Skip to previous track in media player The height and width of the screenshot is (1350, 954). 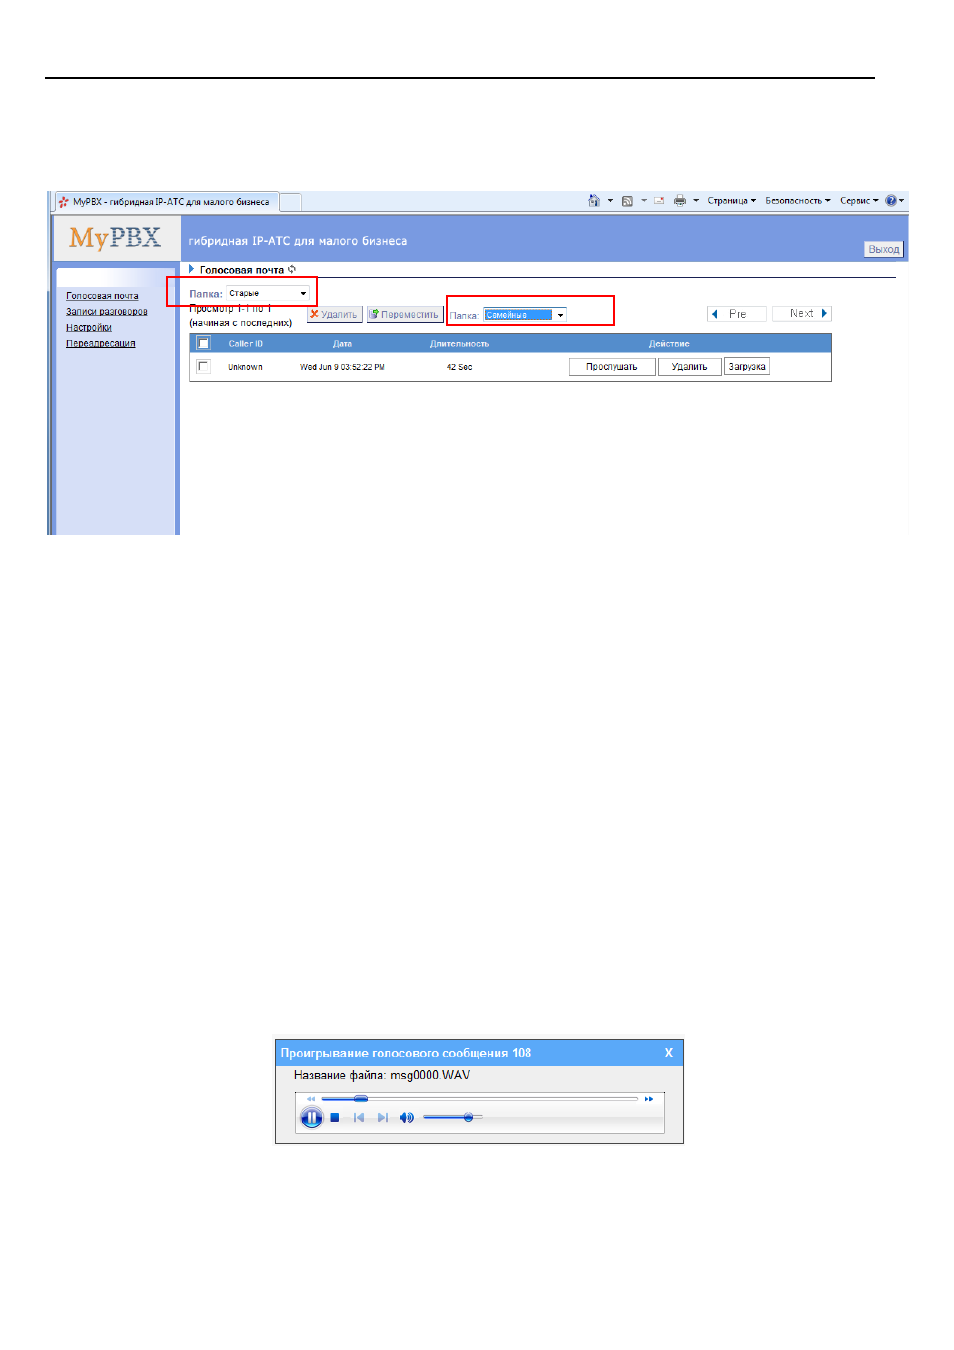coord(359,1118)
